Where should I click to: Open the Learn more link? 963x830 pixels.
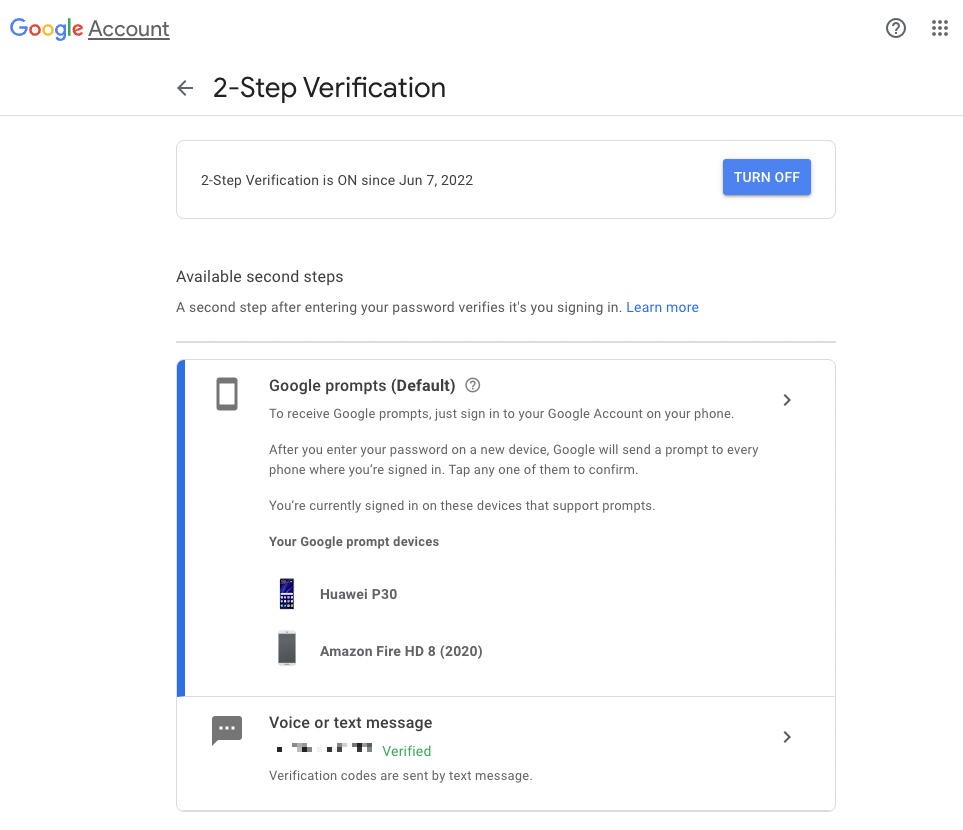pyautogui.click(x=662, y=307)
